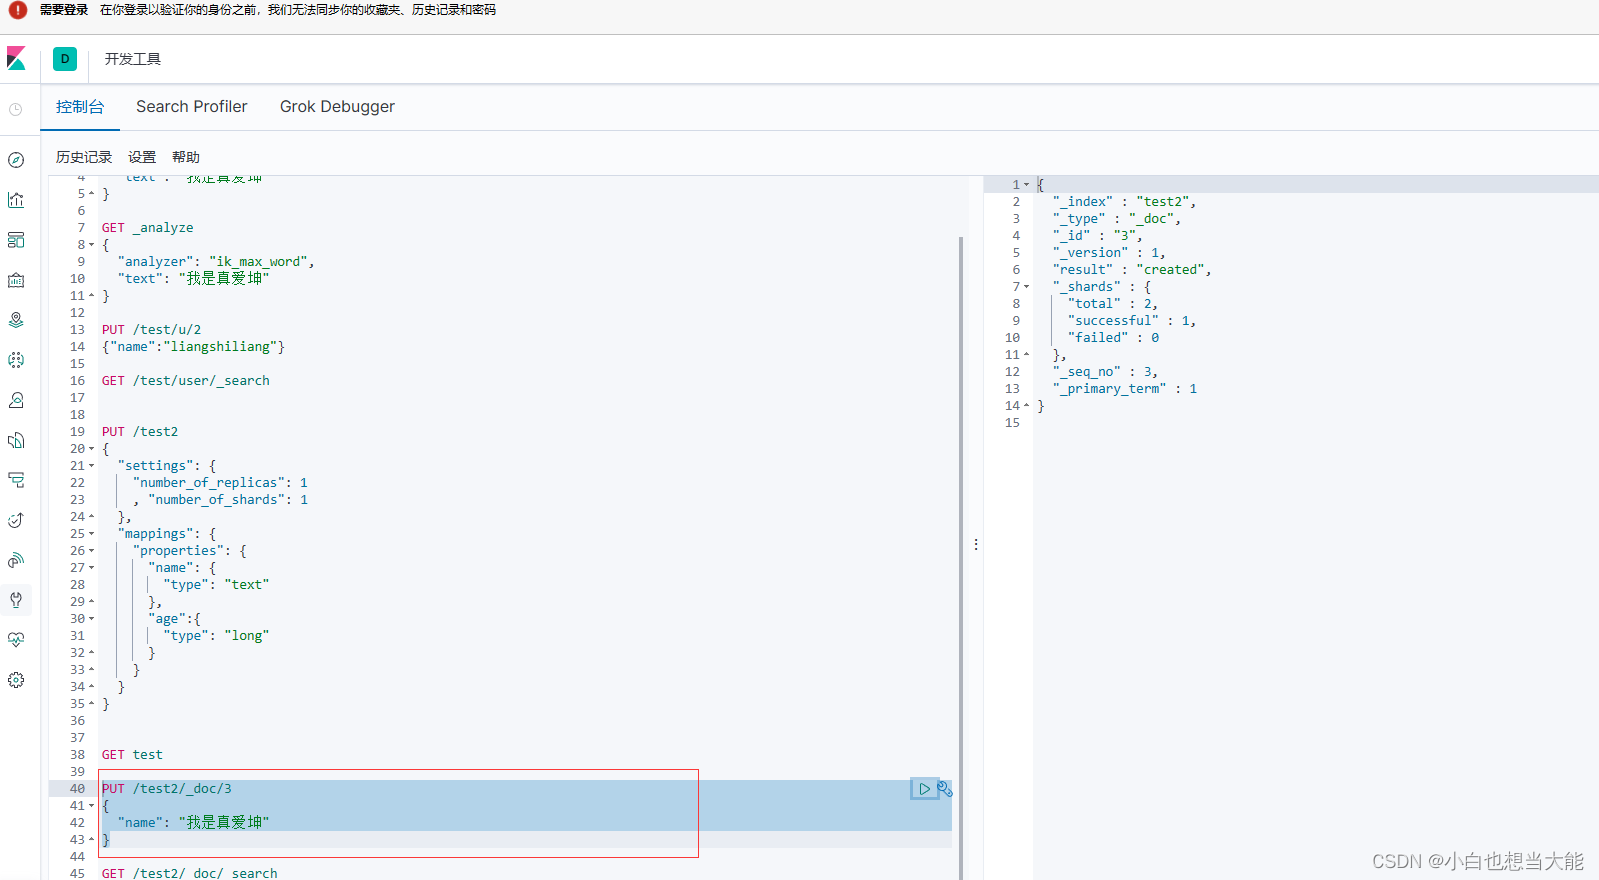Open Management gear icon in sidebar
The image size is (1599, 880).
(16, 680)
